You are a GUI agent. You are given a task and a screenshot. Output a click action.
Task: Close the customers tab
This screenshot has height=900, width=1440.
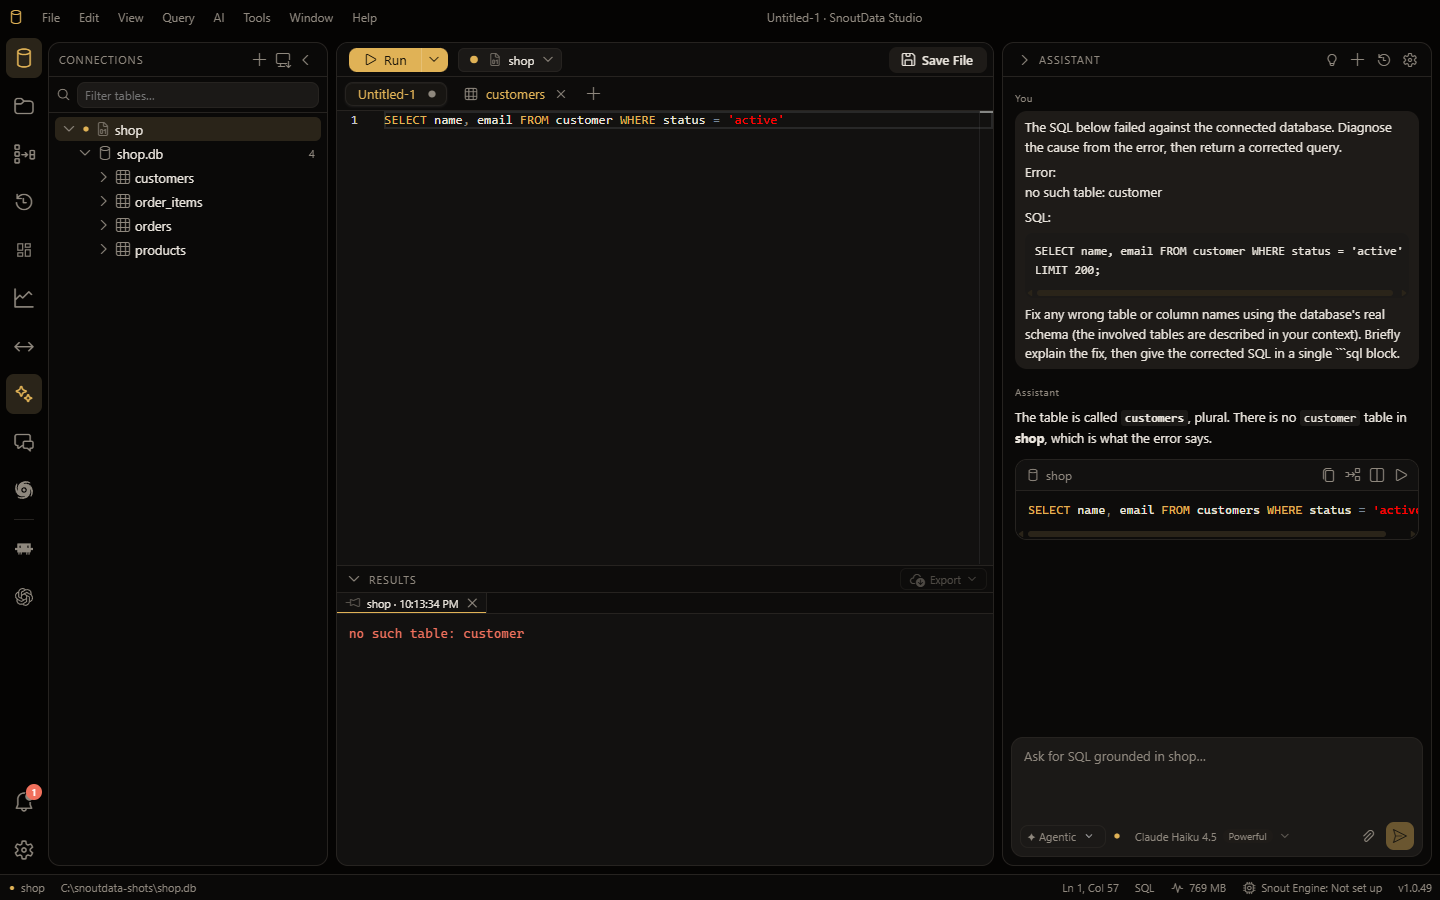561,94
